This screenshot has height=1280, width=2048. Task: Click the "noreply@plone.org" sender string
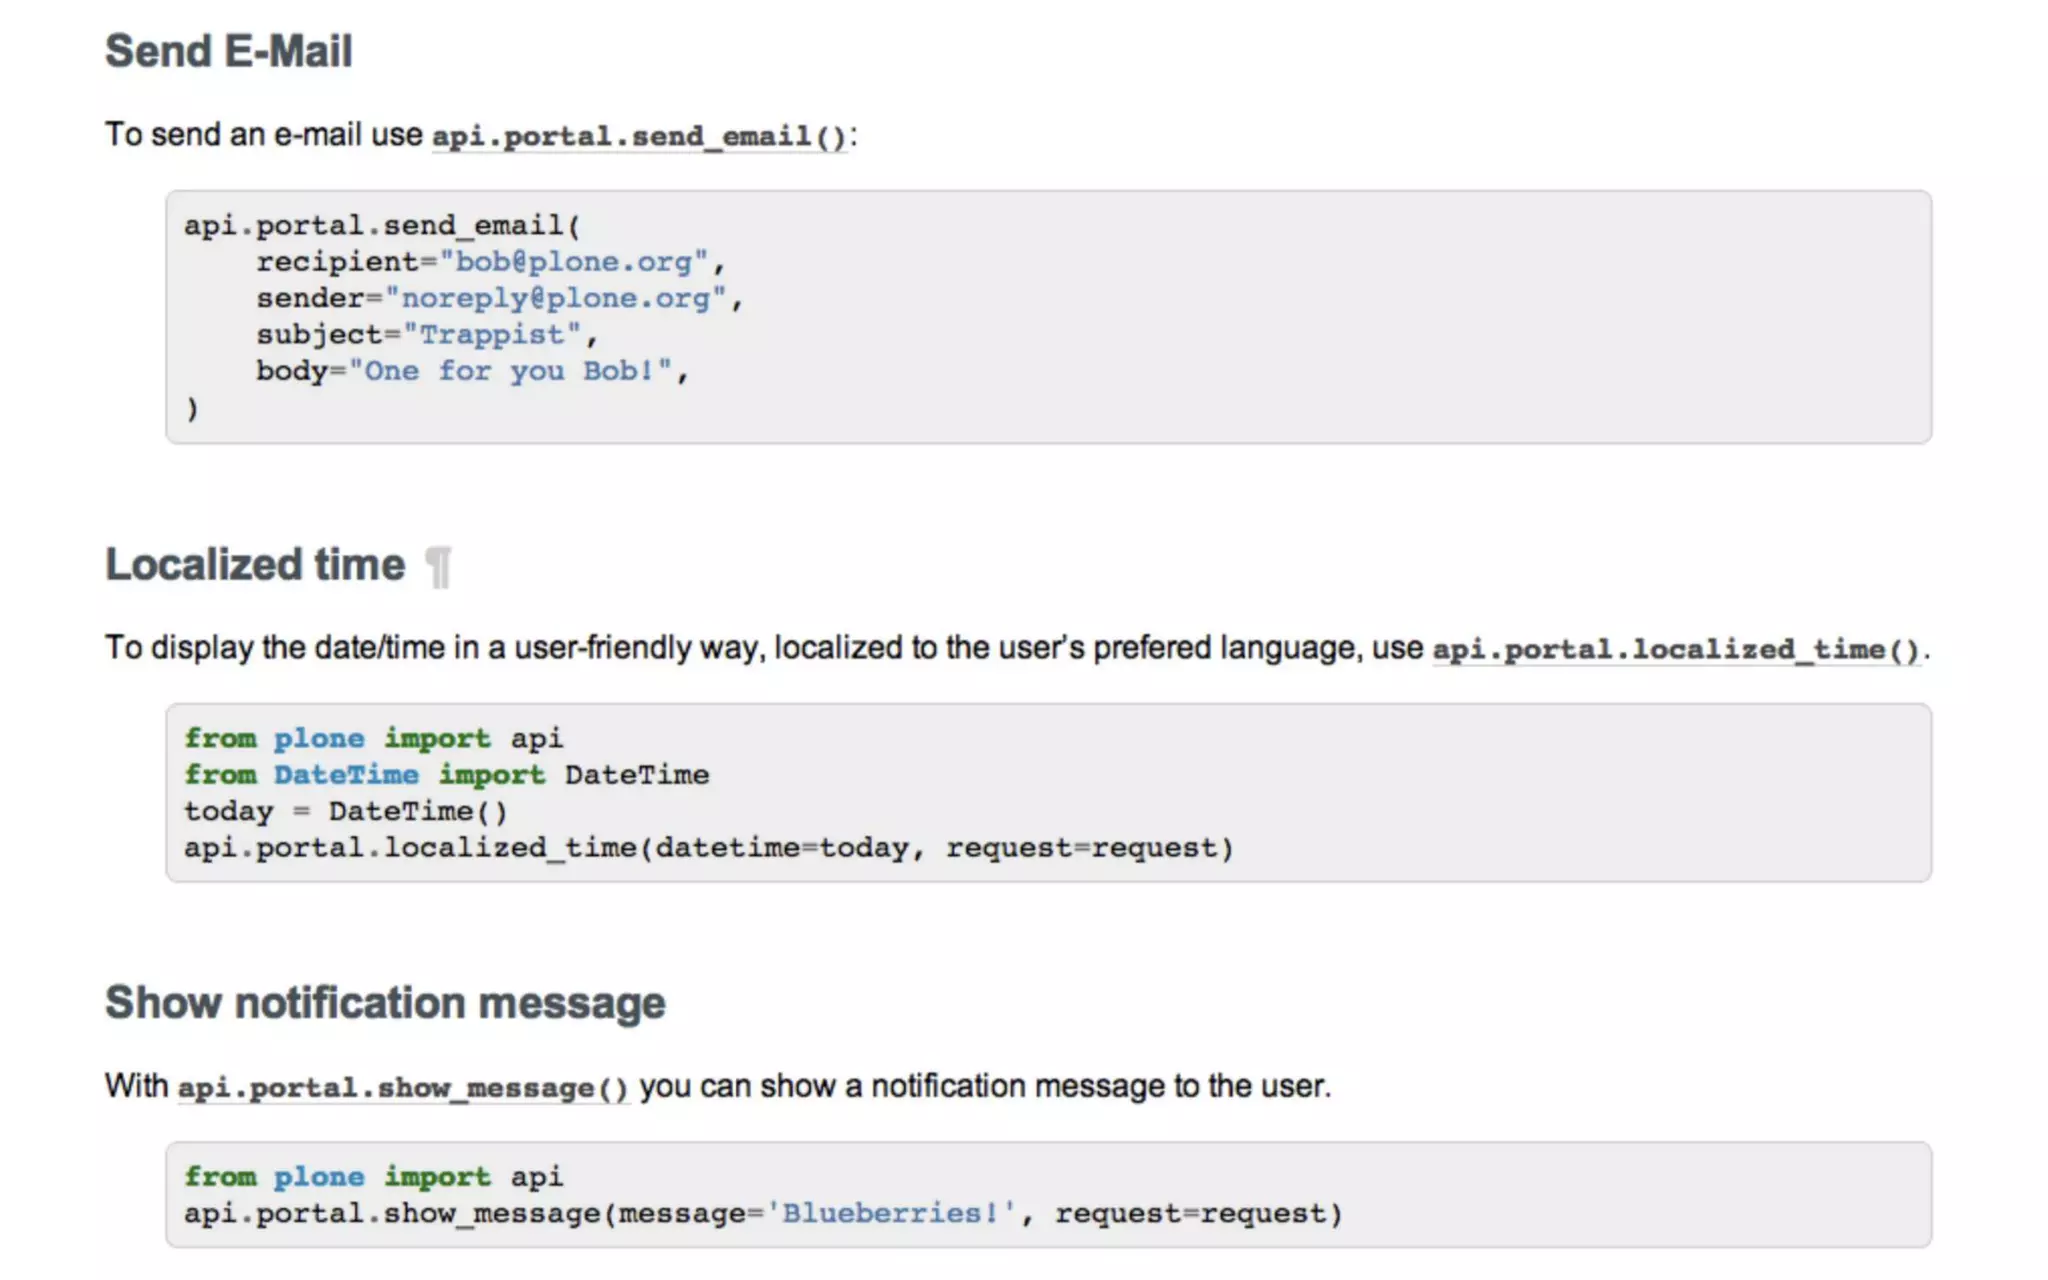coord(556,298)
